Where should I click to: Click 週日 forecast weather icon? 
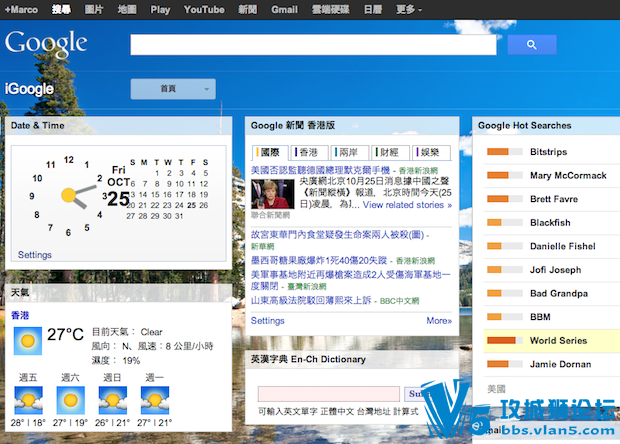pyautogui.click(x=113, y=400)
